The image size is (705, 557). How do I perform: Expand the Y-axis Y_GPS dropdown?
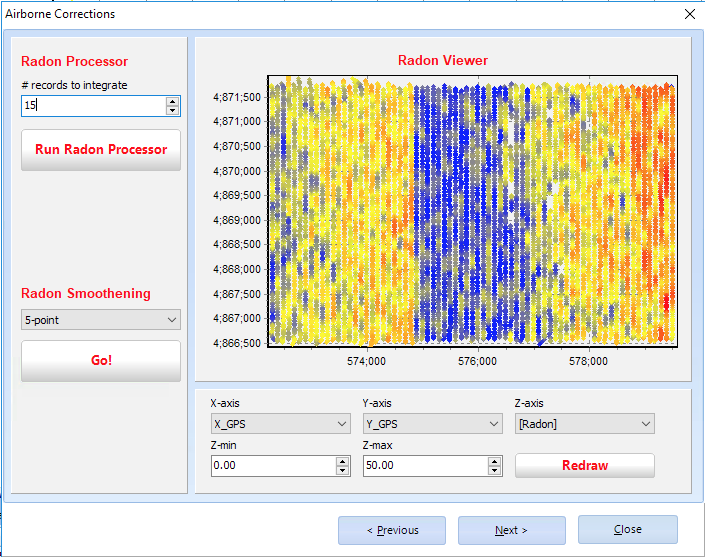pos(432,424)
